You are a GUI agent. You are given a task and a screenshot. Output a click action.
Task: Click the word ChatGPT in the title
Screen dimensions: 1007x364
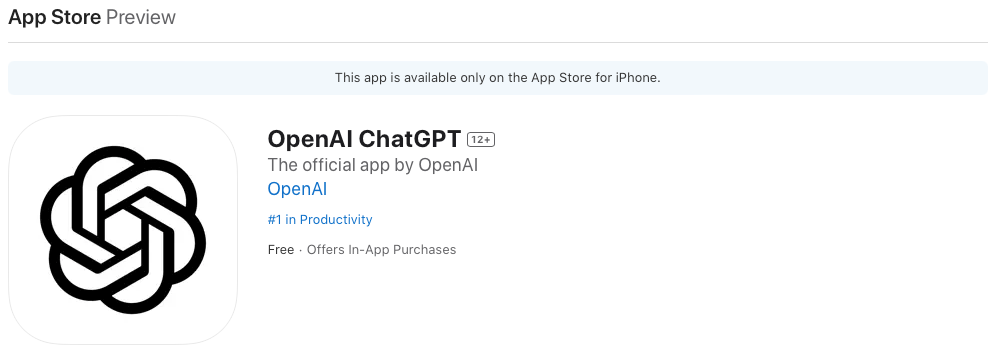(410, 139)
